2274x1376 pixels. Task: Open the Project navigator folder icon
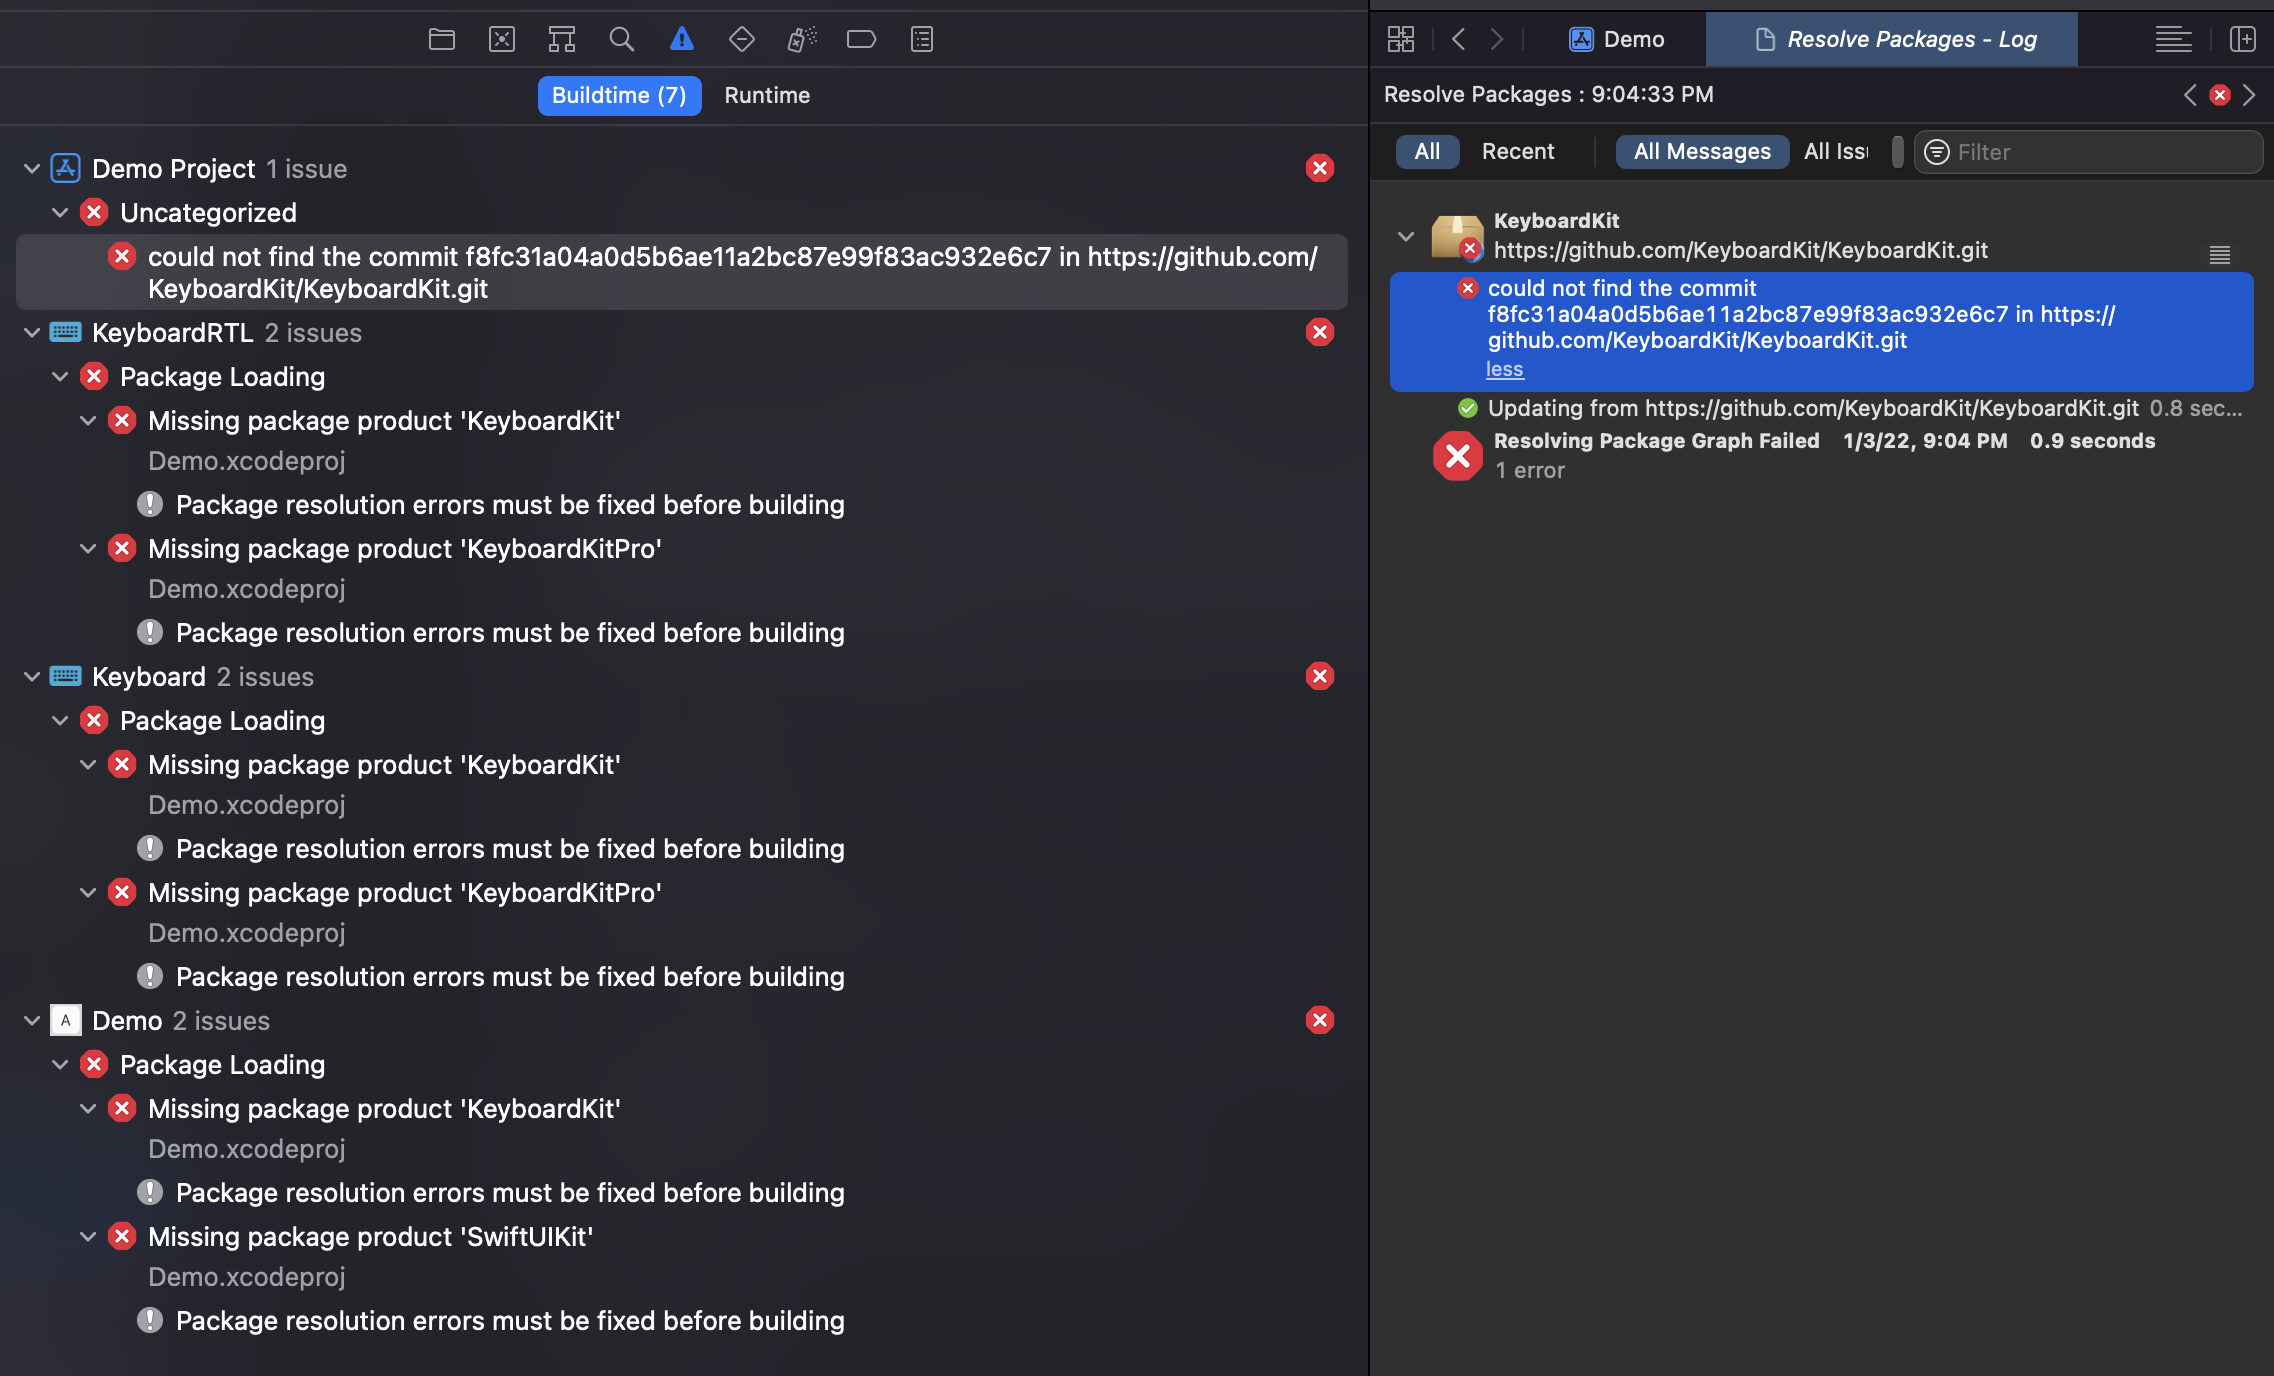click(x=442, y=38)
